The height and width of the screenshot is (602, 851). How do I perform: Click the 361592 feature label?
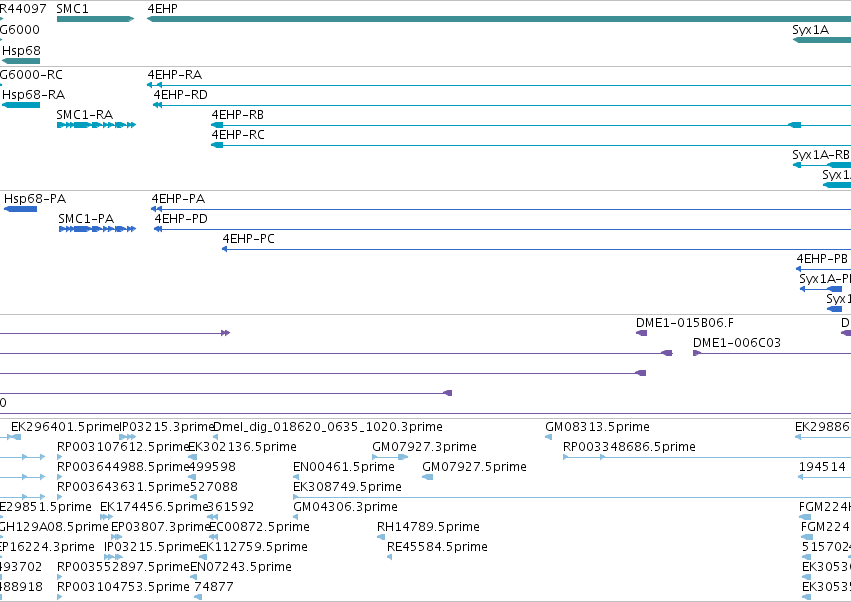[x=231, y=507]
